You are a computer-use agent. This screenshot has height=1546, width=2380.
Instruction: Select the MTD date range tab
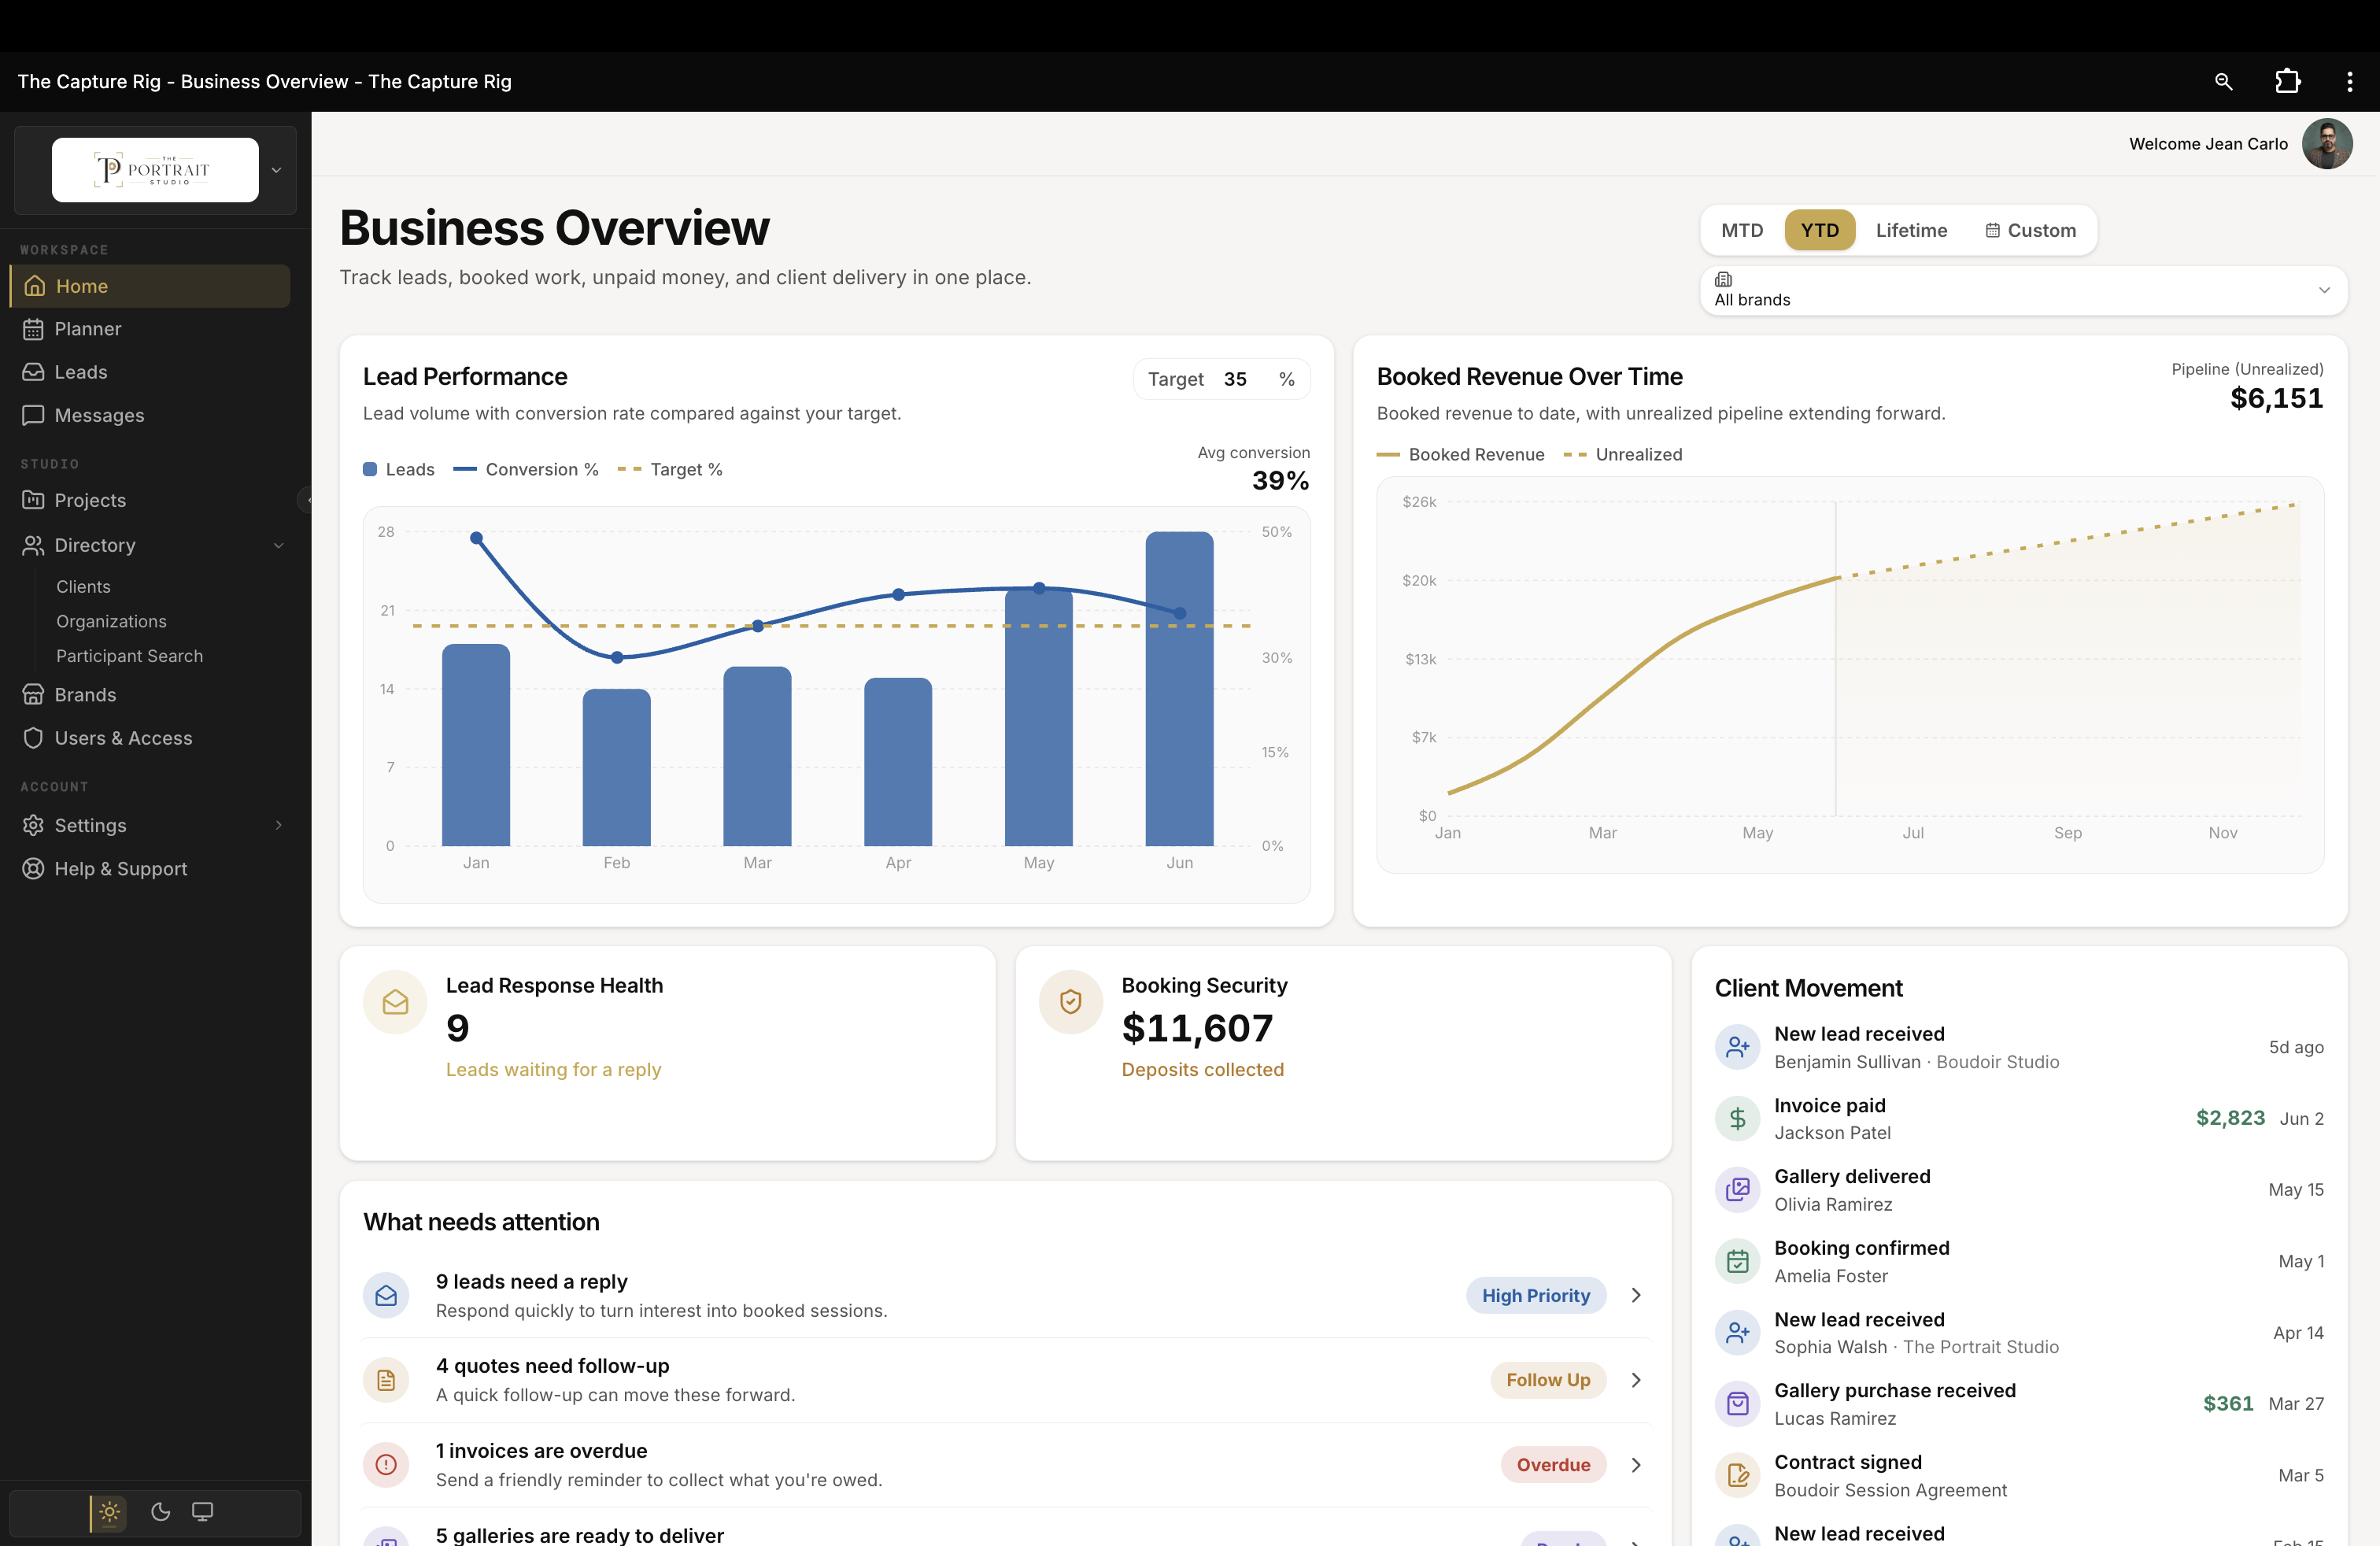click(1741, 230)
